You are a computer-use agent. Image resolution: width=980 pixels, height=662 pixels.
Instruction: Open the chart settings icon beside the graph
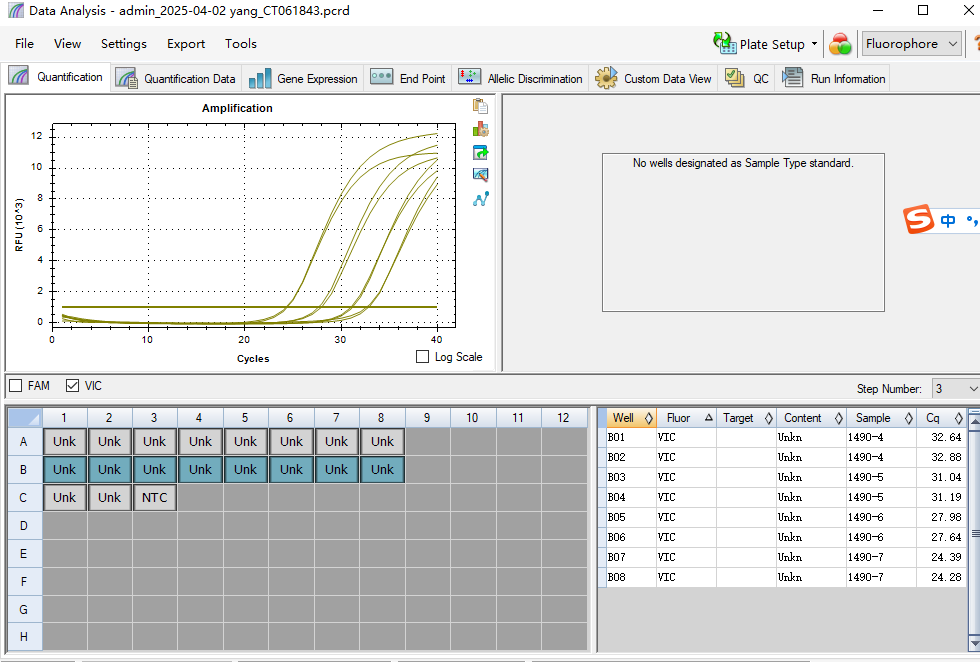[480, 129]
